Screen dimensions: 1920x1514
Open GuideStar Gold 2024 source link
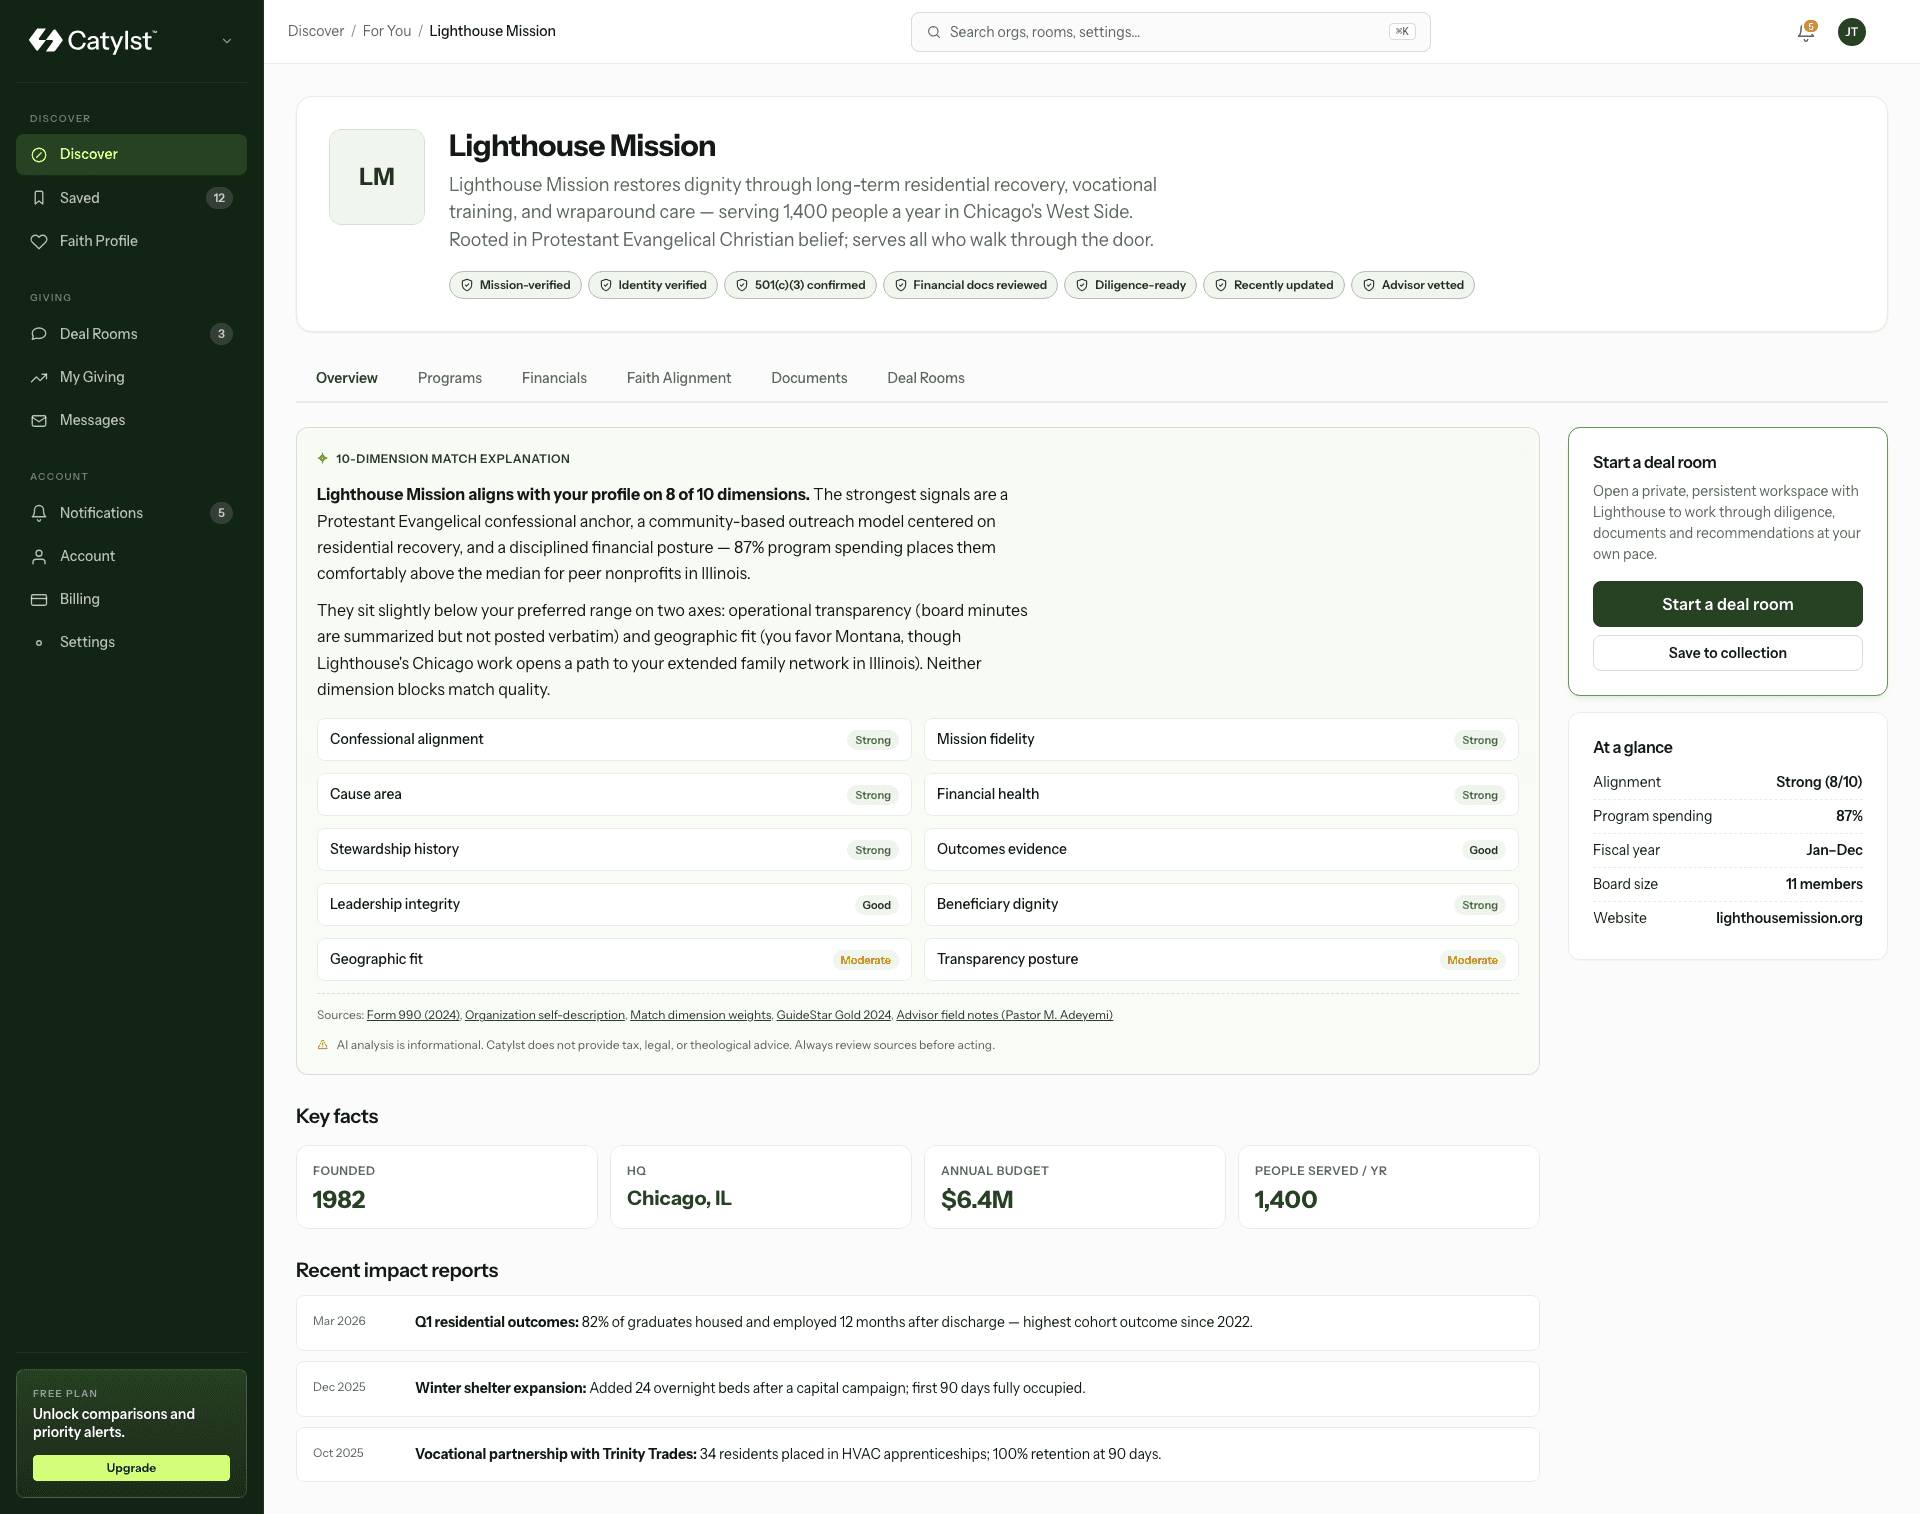pyautogui.click(x=834, y=1015)
